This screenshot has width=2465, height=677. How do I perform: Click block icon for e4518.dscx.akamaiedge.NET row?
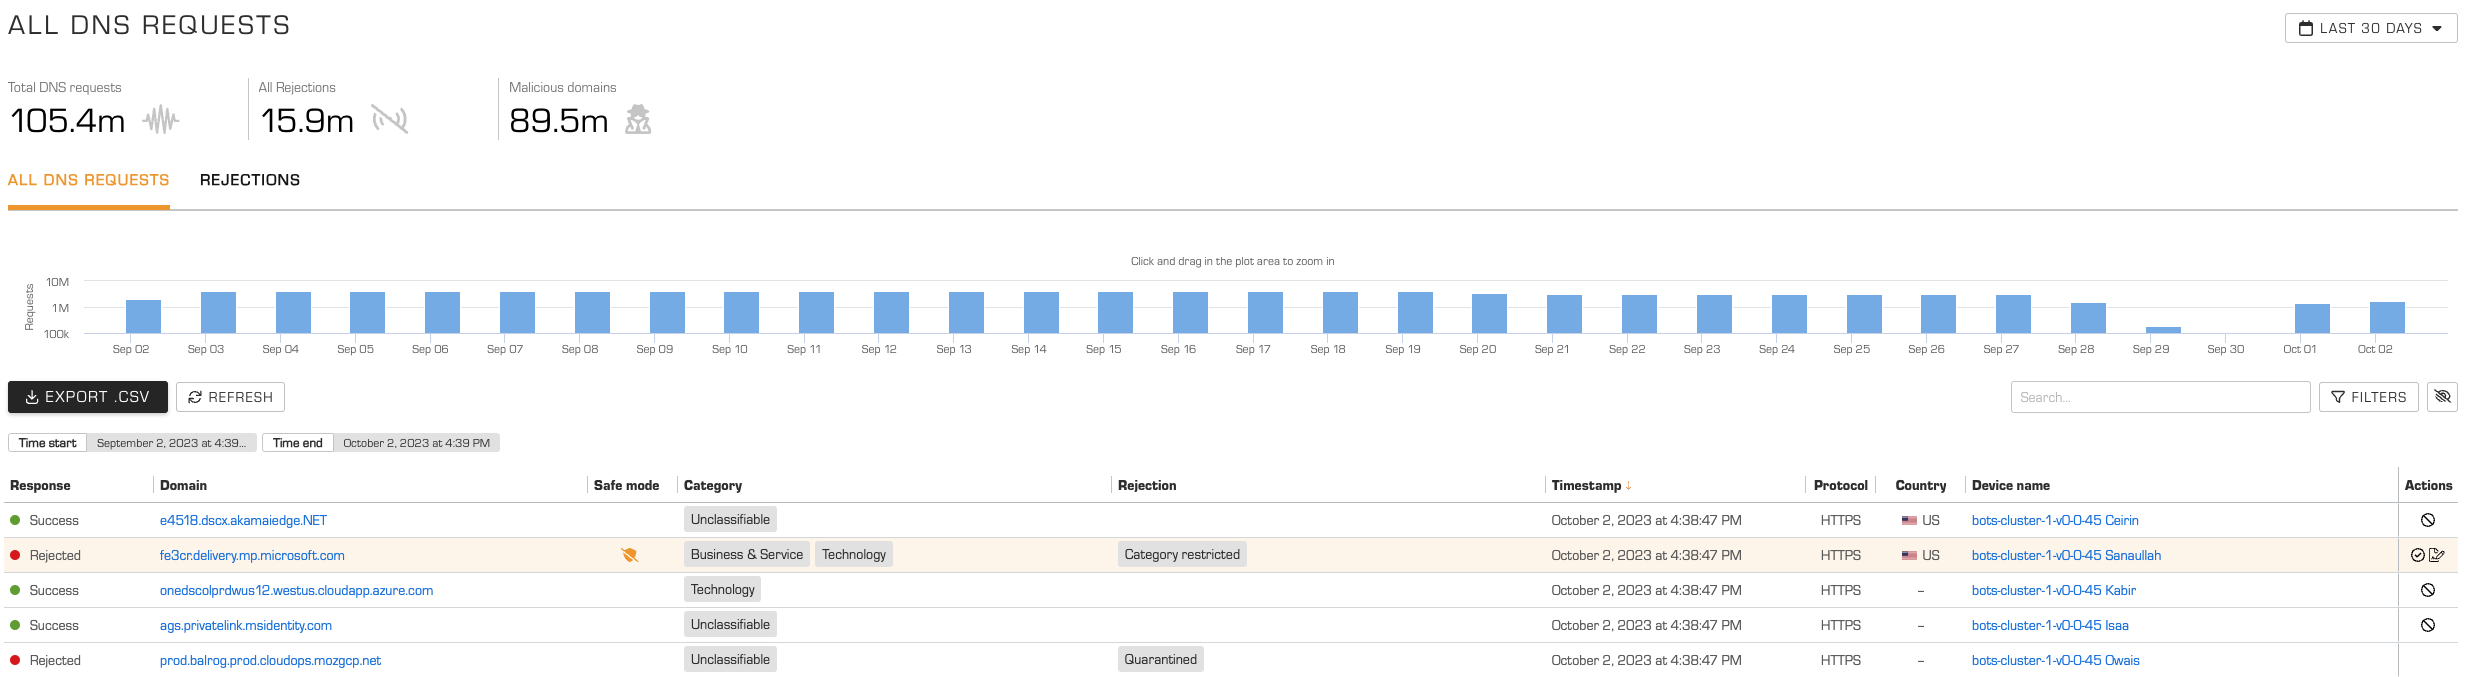(2427, 520)
